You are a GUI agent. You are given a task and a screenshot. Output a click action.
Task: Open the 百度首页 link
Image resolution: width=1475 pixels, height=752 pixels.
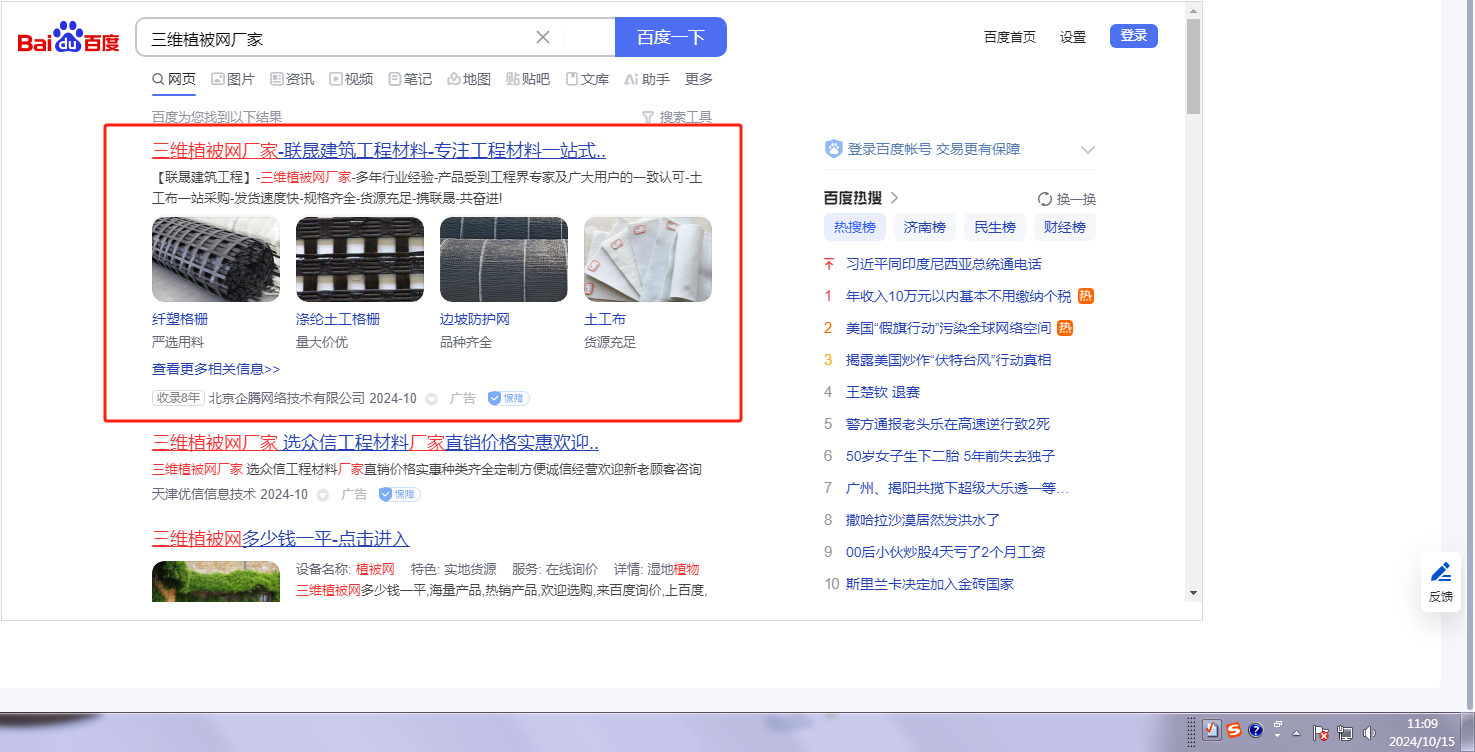tap(1010, 37)
